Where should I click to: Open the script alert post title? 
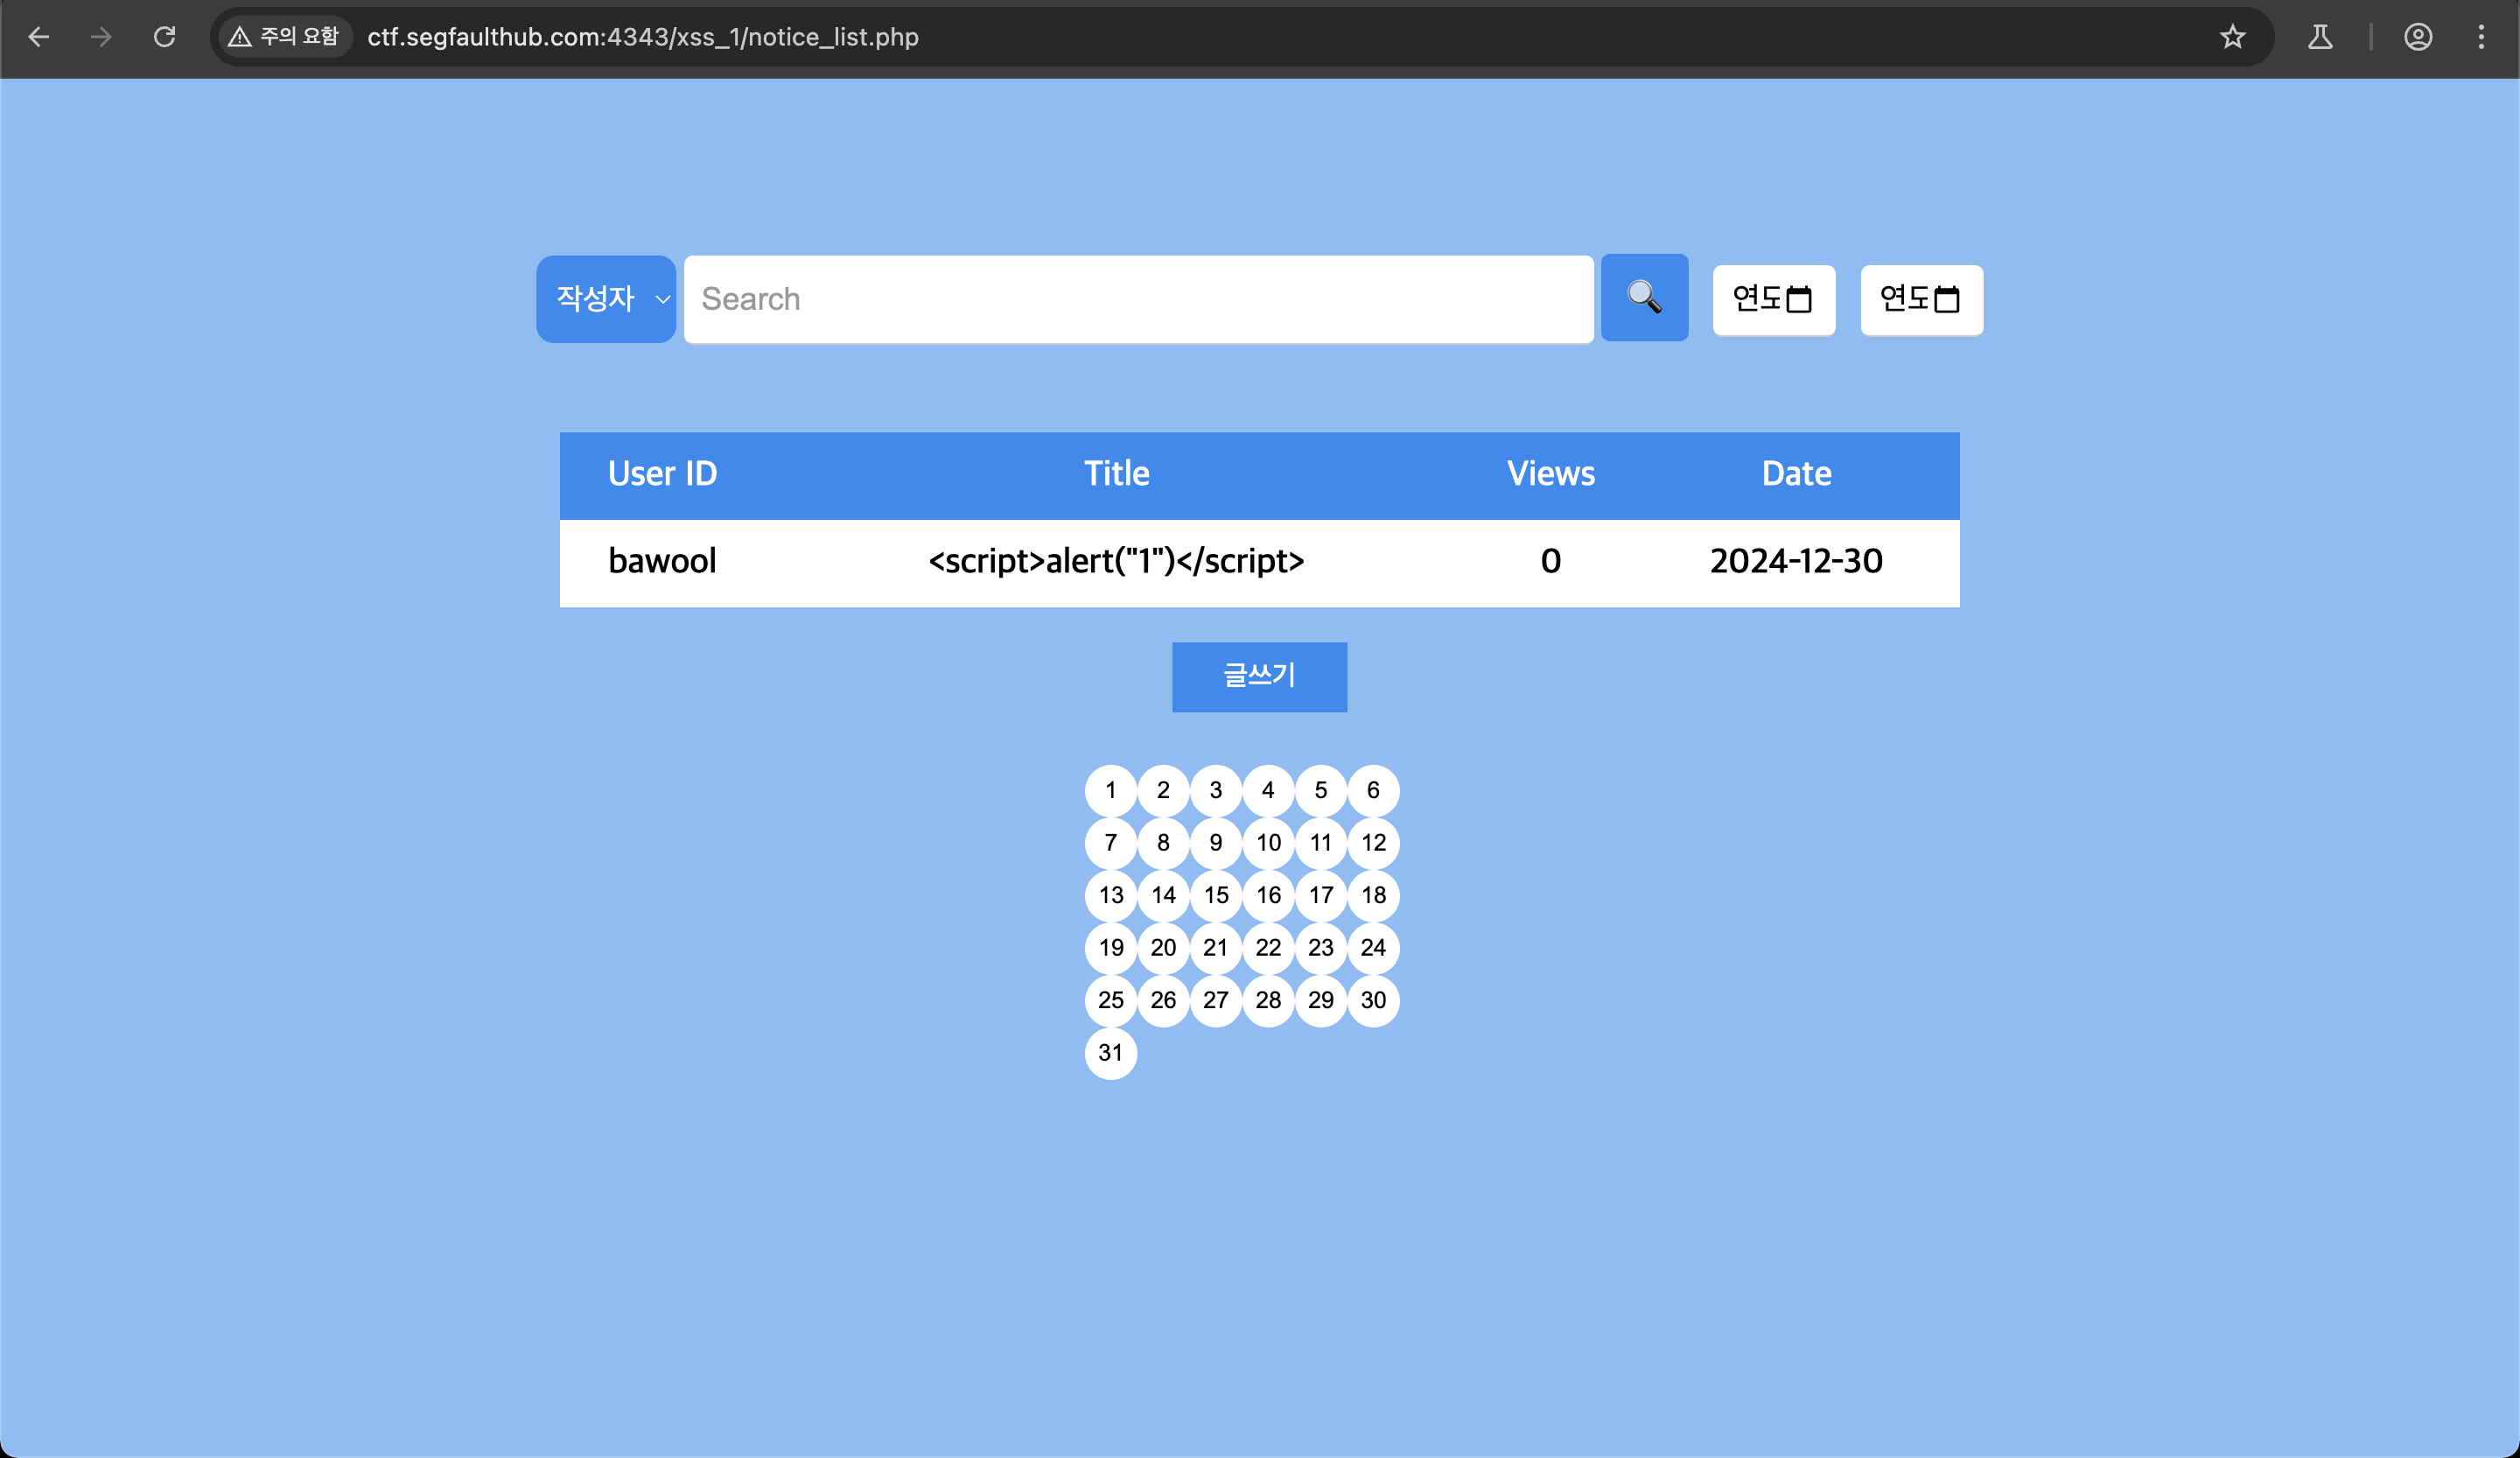tap(1116, 561)
